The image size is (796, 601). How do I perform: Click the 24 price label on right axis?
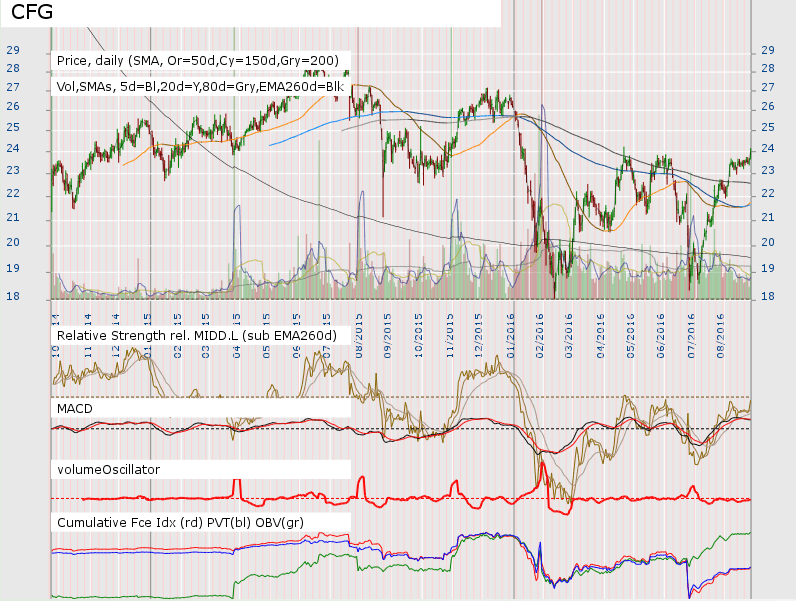pyautogui.click(x=769, y=149)
